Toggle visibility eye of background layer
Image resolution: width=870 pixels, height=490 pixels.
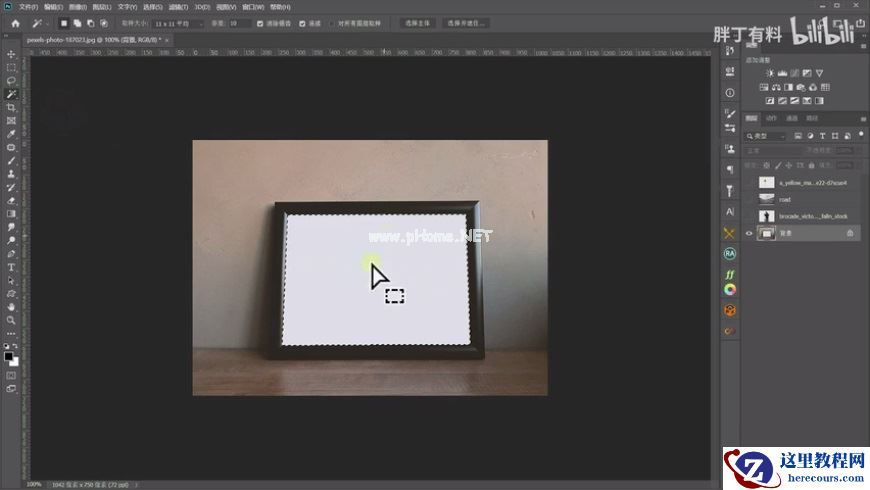click(x=748, y=234)
